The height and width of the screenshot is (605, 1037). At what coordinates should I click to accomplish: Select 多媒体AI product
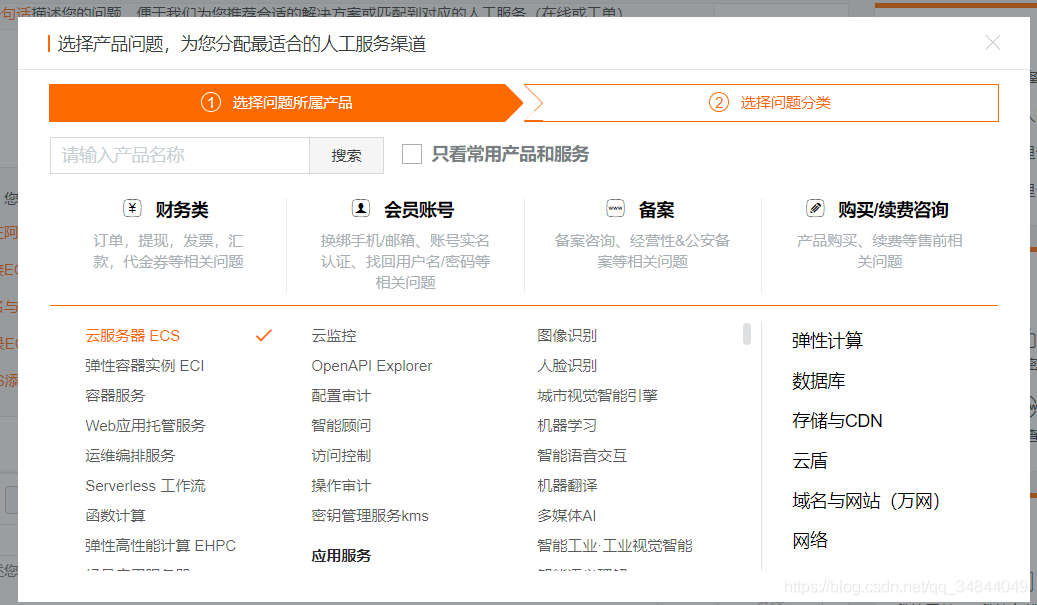[566, 516]
